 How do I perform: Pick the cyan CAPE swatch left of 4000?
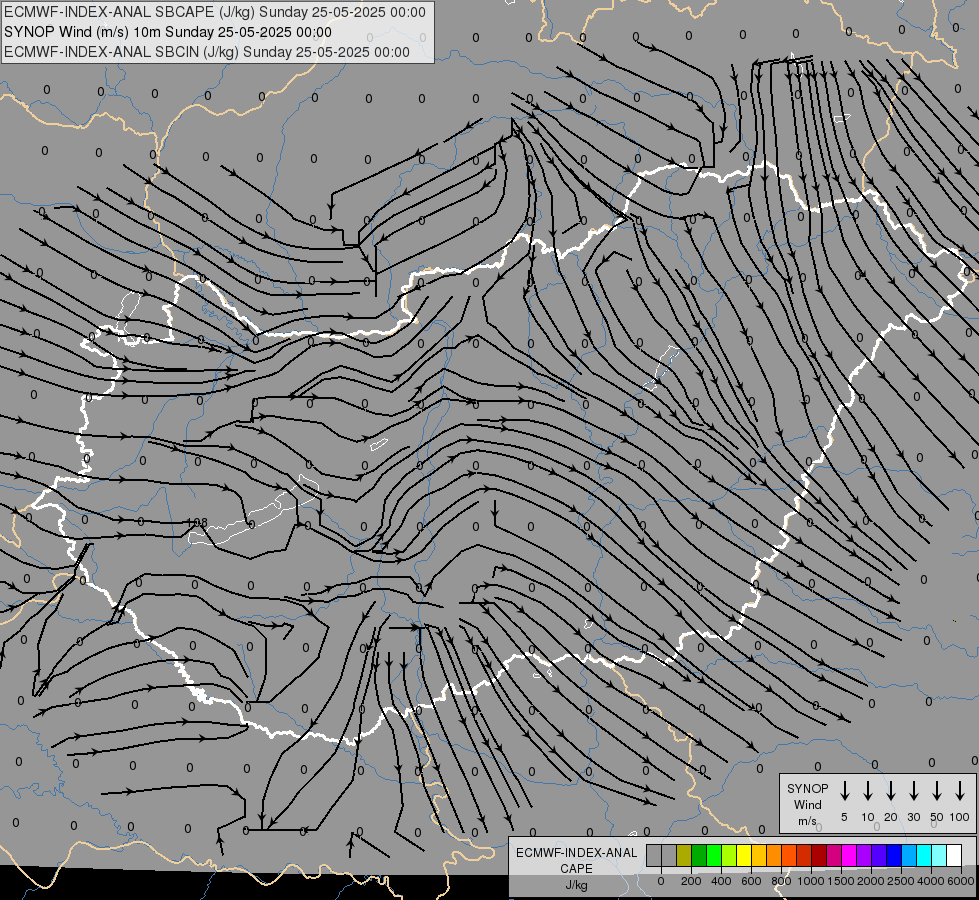coord(924,856)
